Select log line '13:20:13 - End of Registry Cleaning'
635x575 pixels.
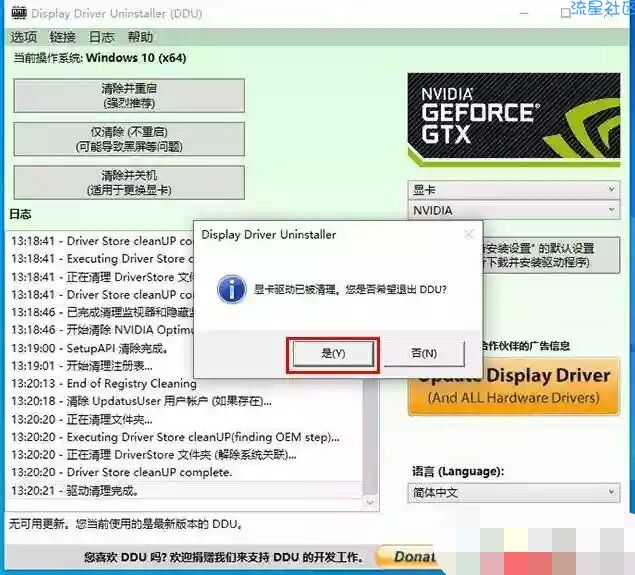tap(104, 383)
